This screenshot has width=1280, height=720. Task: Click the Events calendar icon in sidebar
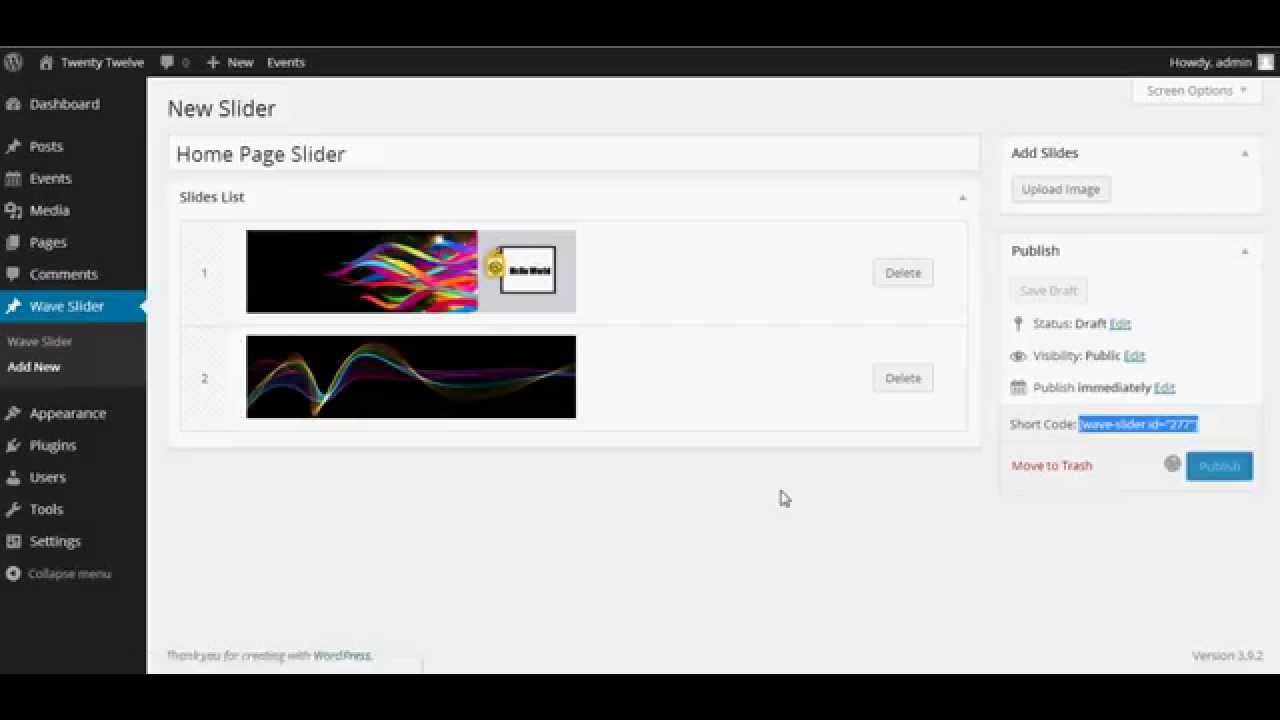point(13,178)
